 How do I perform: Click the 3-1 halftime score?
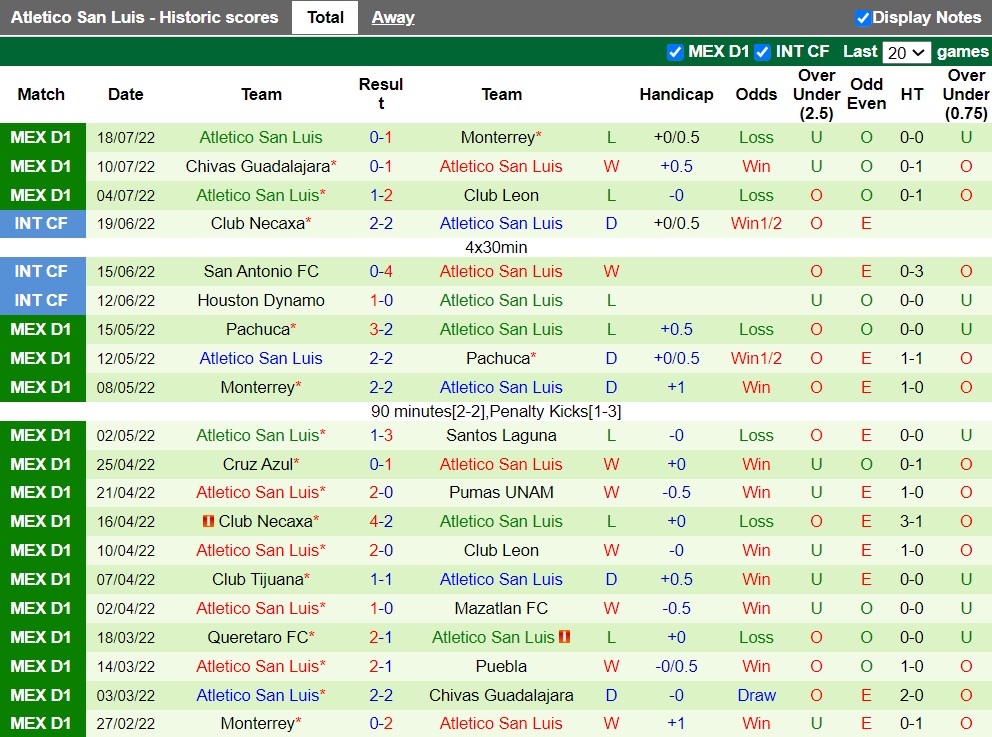pos(912,521)
